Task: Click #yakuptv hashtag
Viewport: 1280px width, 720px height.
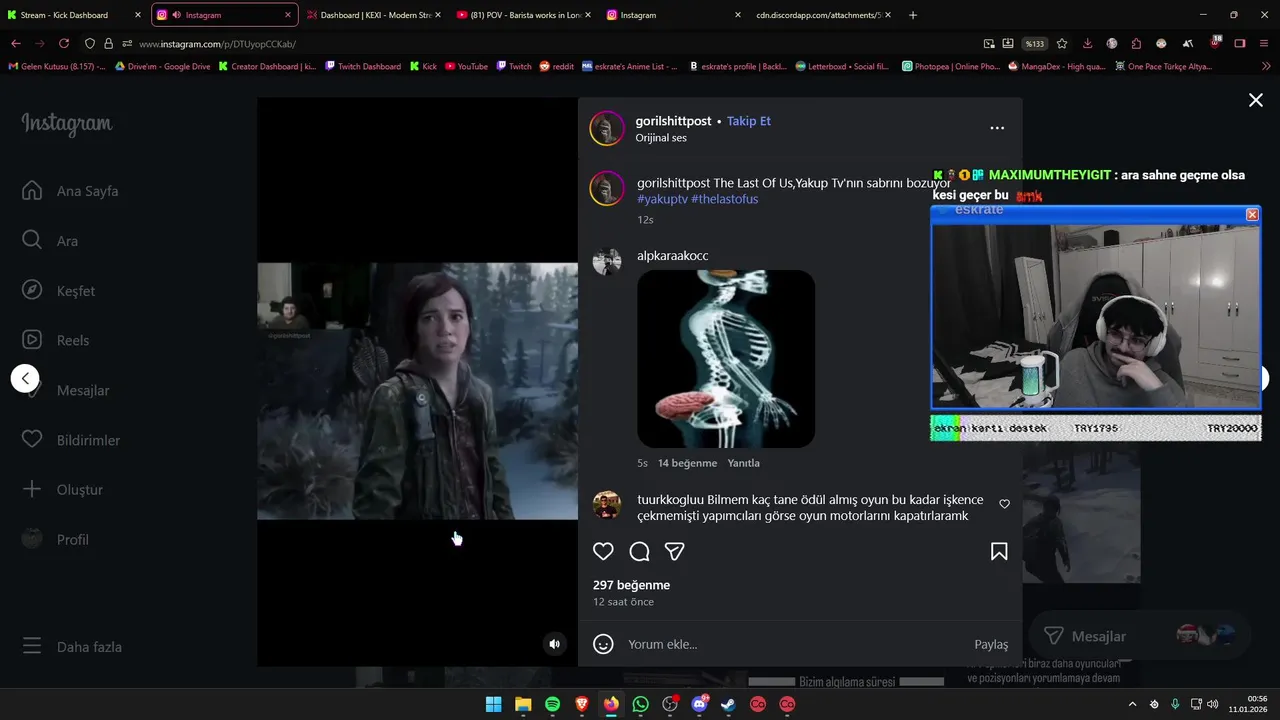Action: (663, 199)
